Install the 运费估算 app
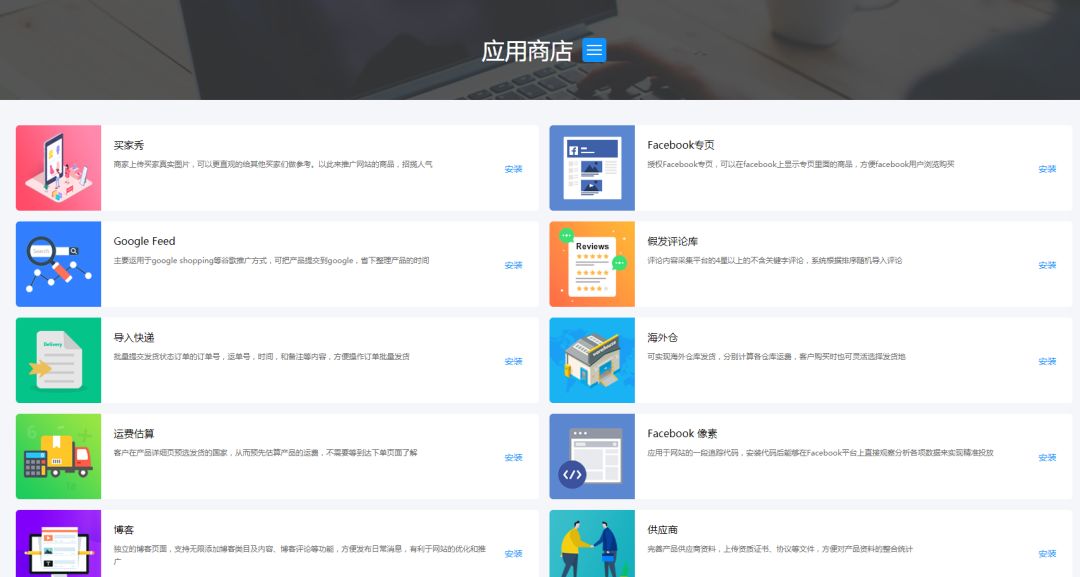Viewport: 1080px width, 577px height. pos(513,457)
